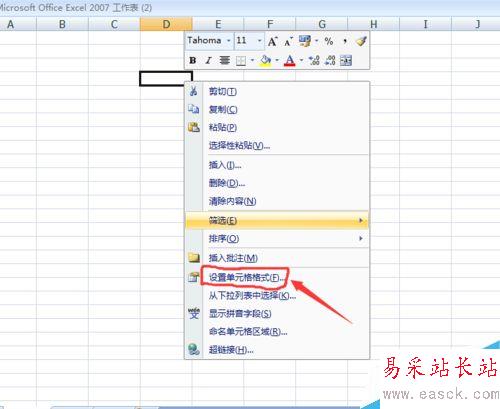Apply accounting number format icon
Viewport: 500px width, 409px height.
(305, 41)
